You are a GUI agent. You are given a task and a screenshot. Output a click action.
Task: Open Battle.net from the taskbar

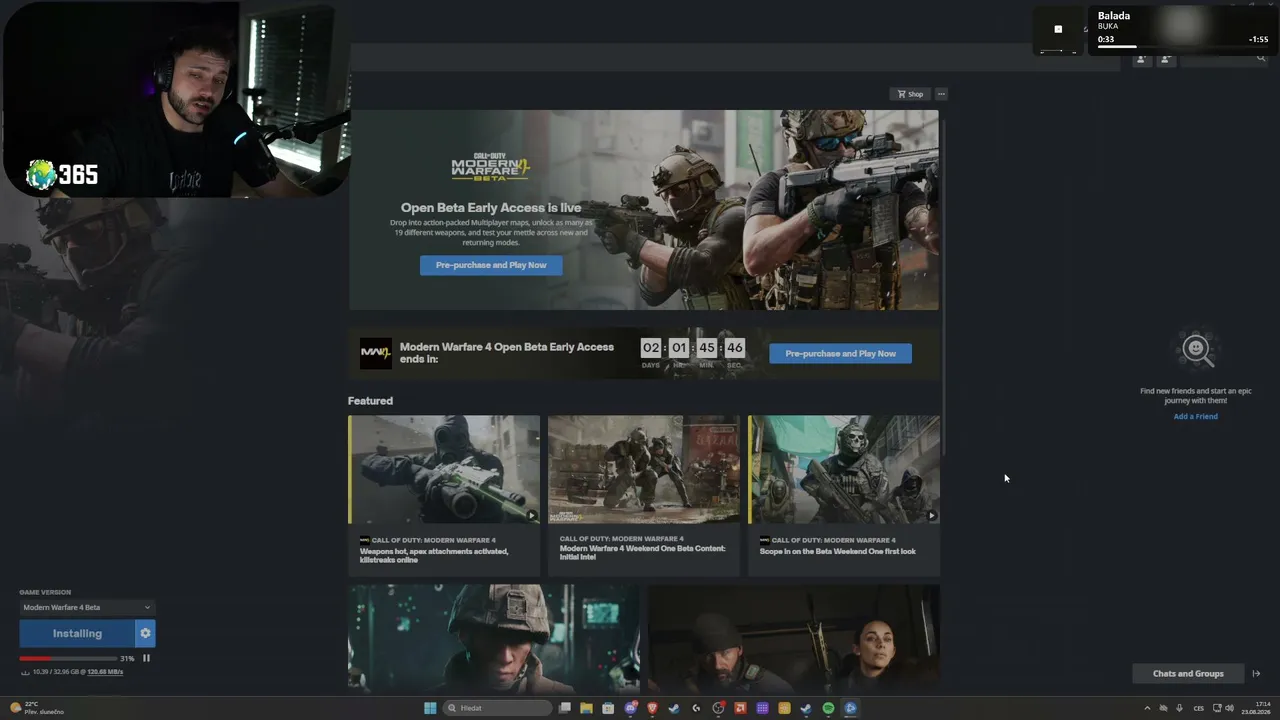pos(850,708)
